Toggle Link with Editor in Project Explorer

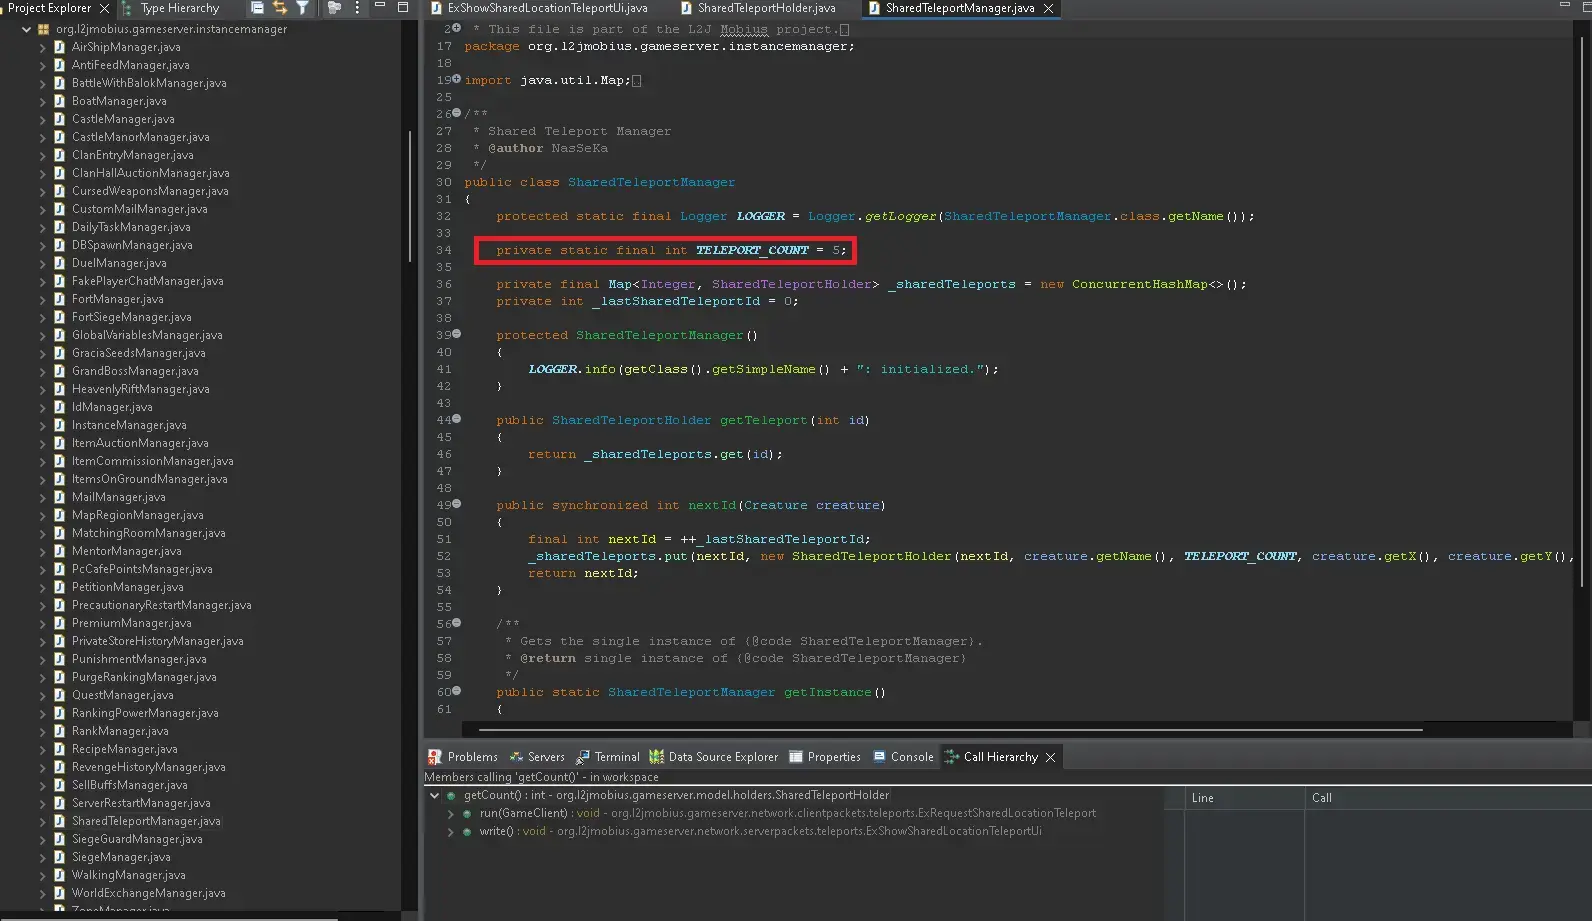pos(280,8)
